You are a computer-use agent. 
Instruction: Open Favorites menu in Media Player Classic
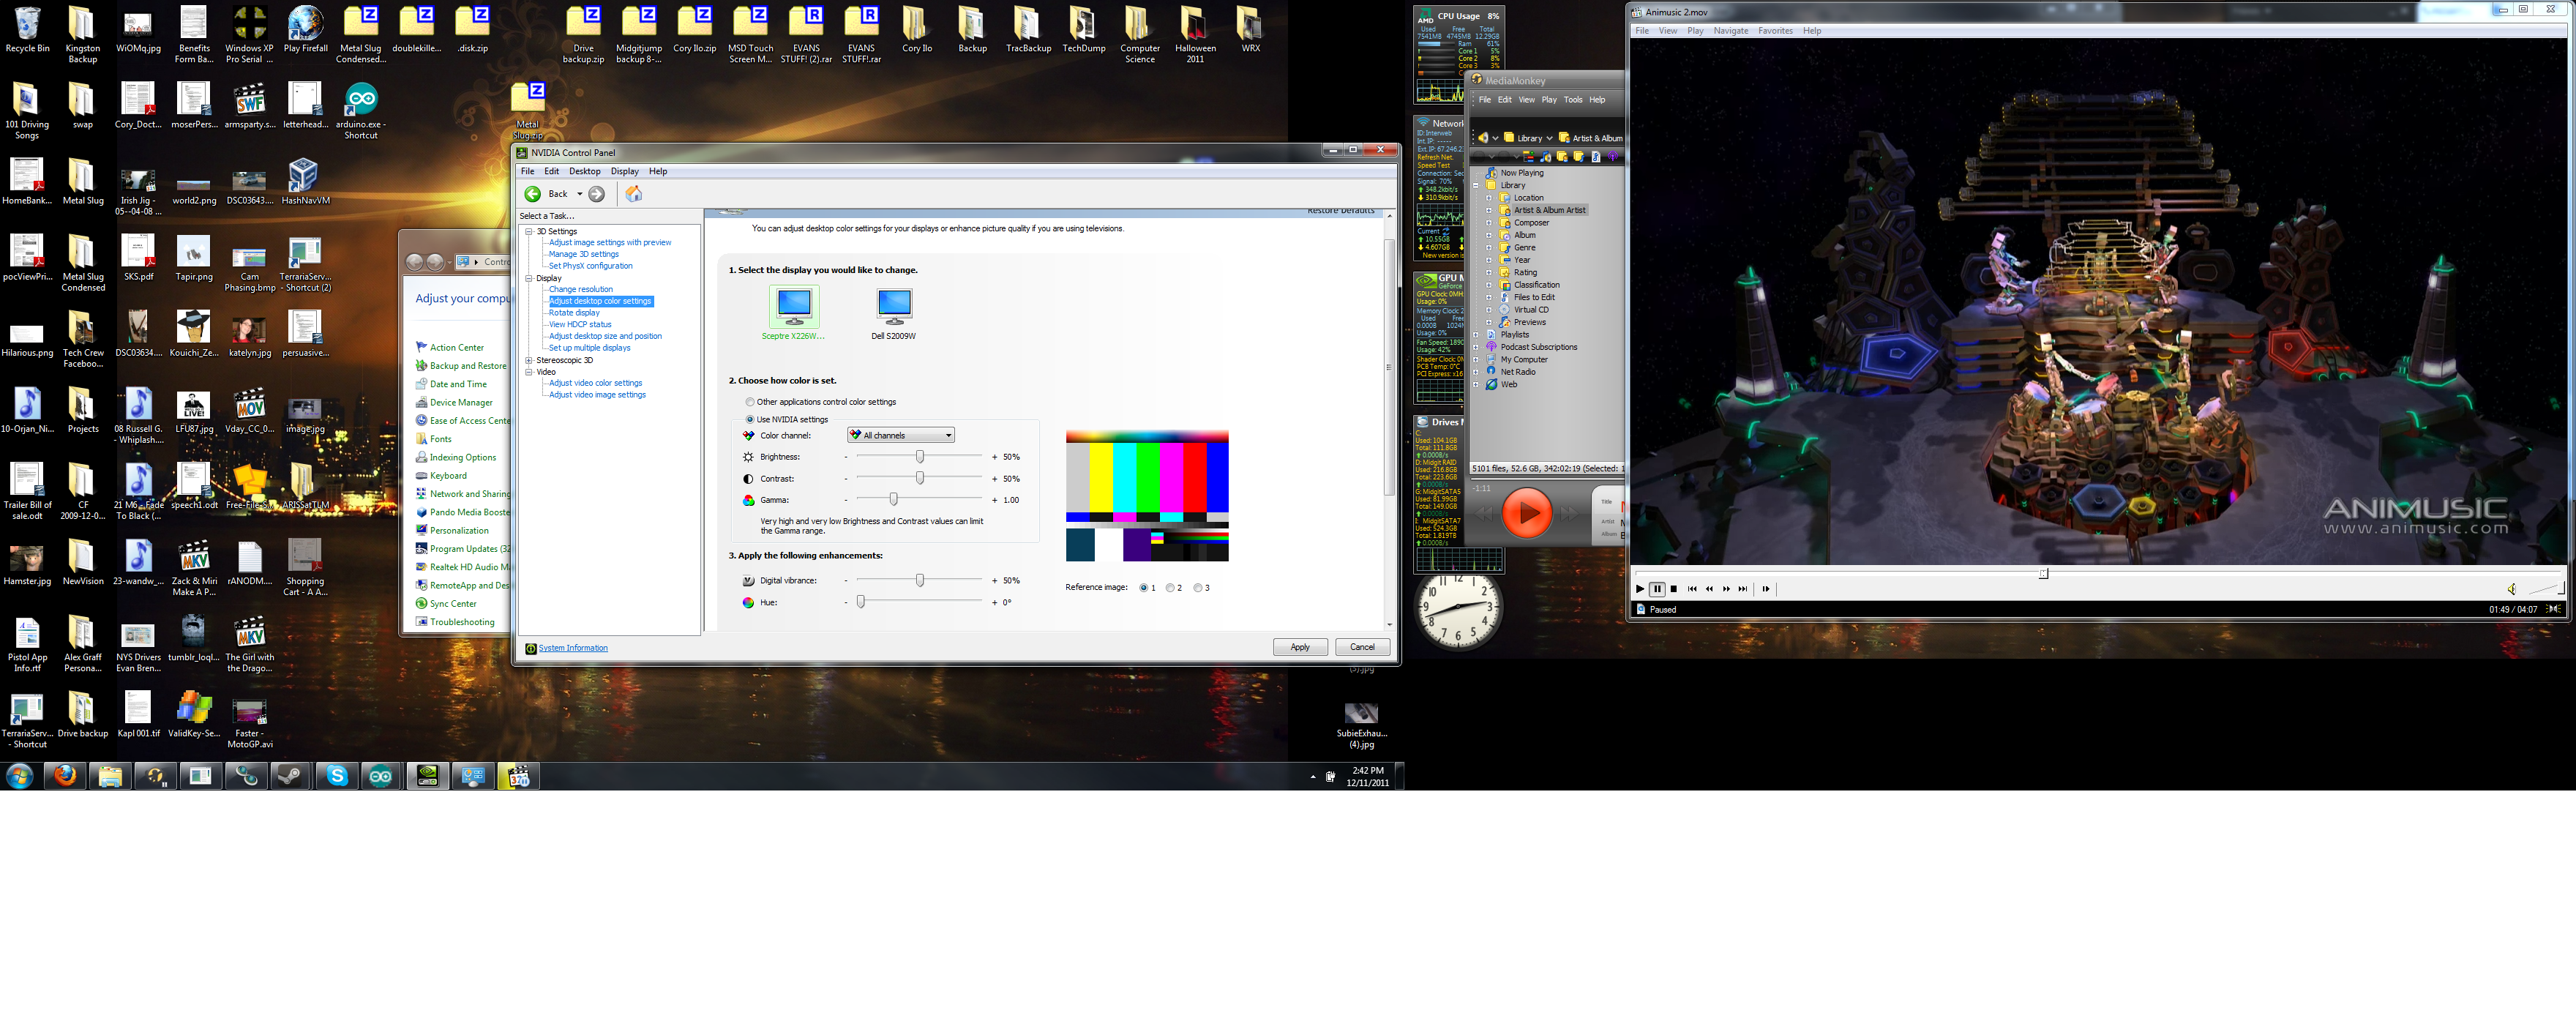1776,31
